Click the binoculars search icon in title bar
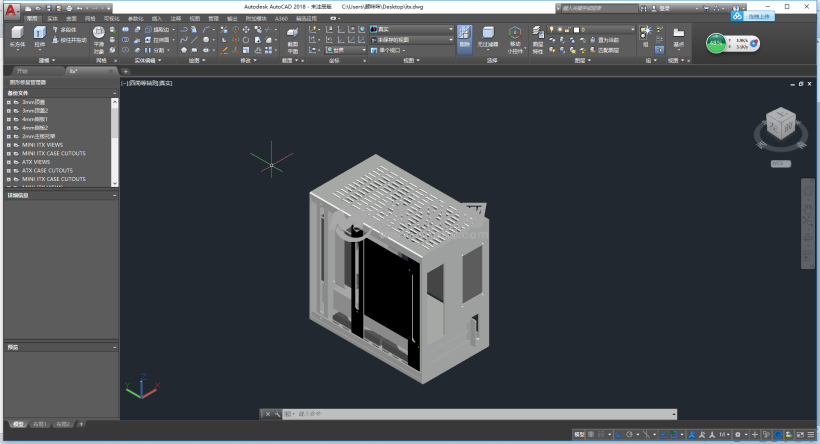 [x=644, y=8]
